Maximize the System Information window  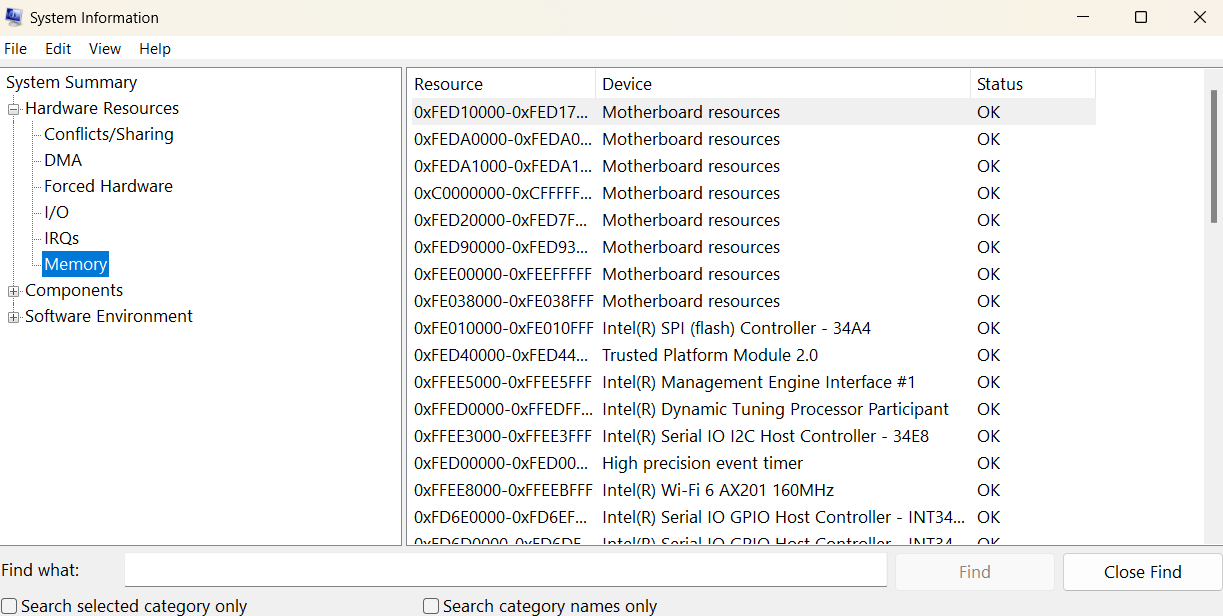[1141, 17]
